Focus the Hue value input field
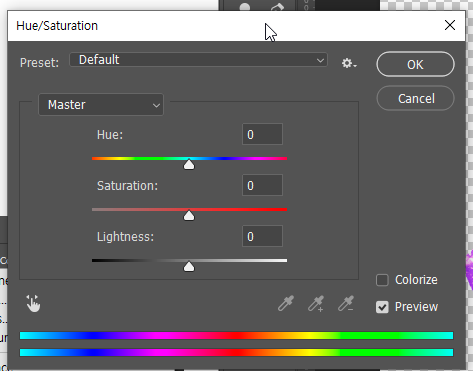The height and width of the screenshot is (371, 473). tap(262, 134)
